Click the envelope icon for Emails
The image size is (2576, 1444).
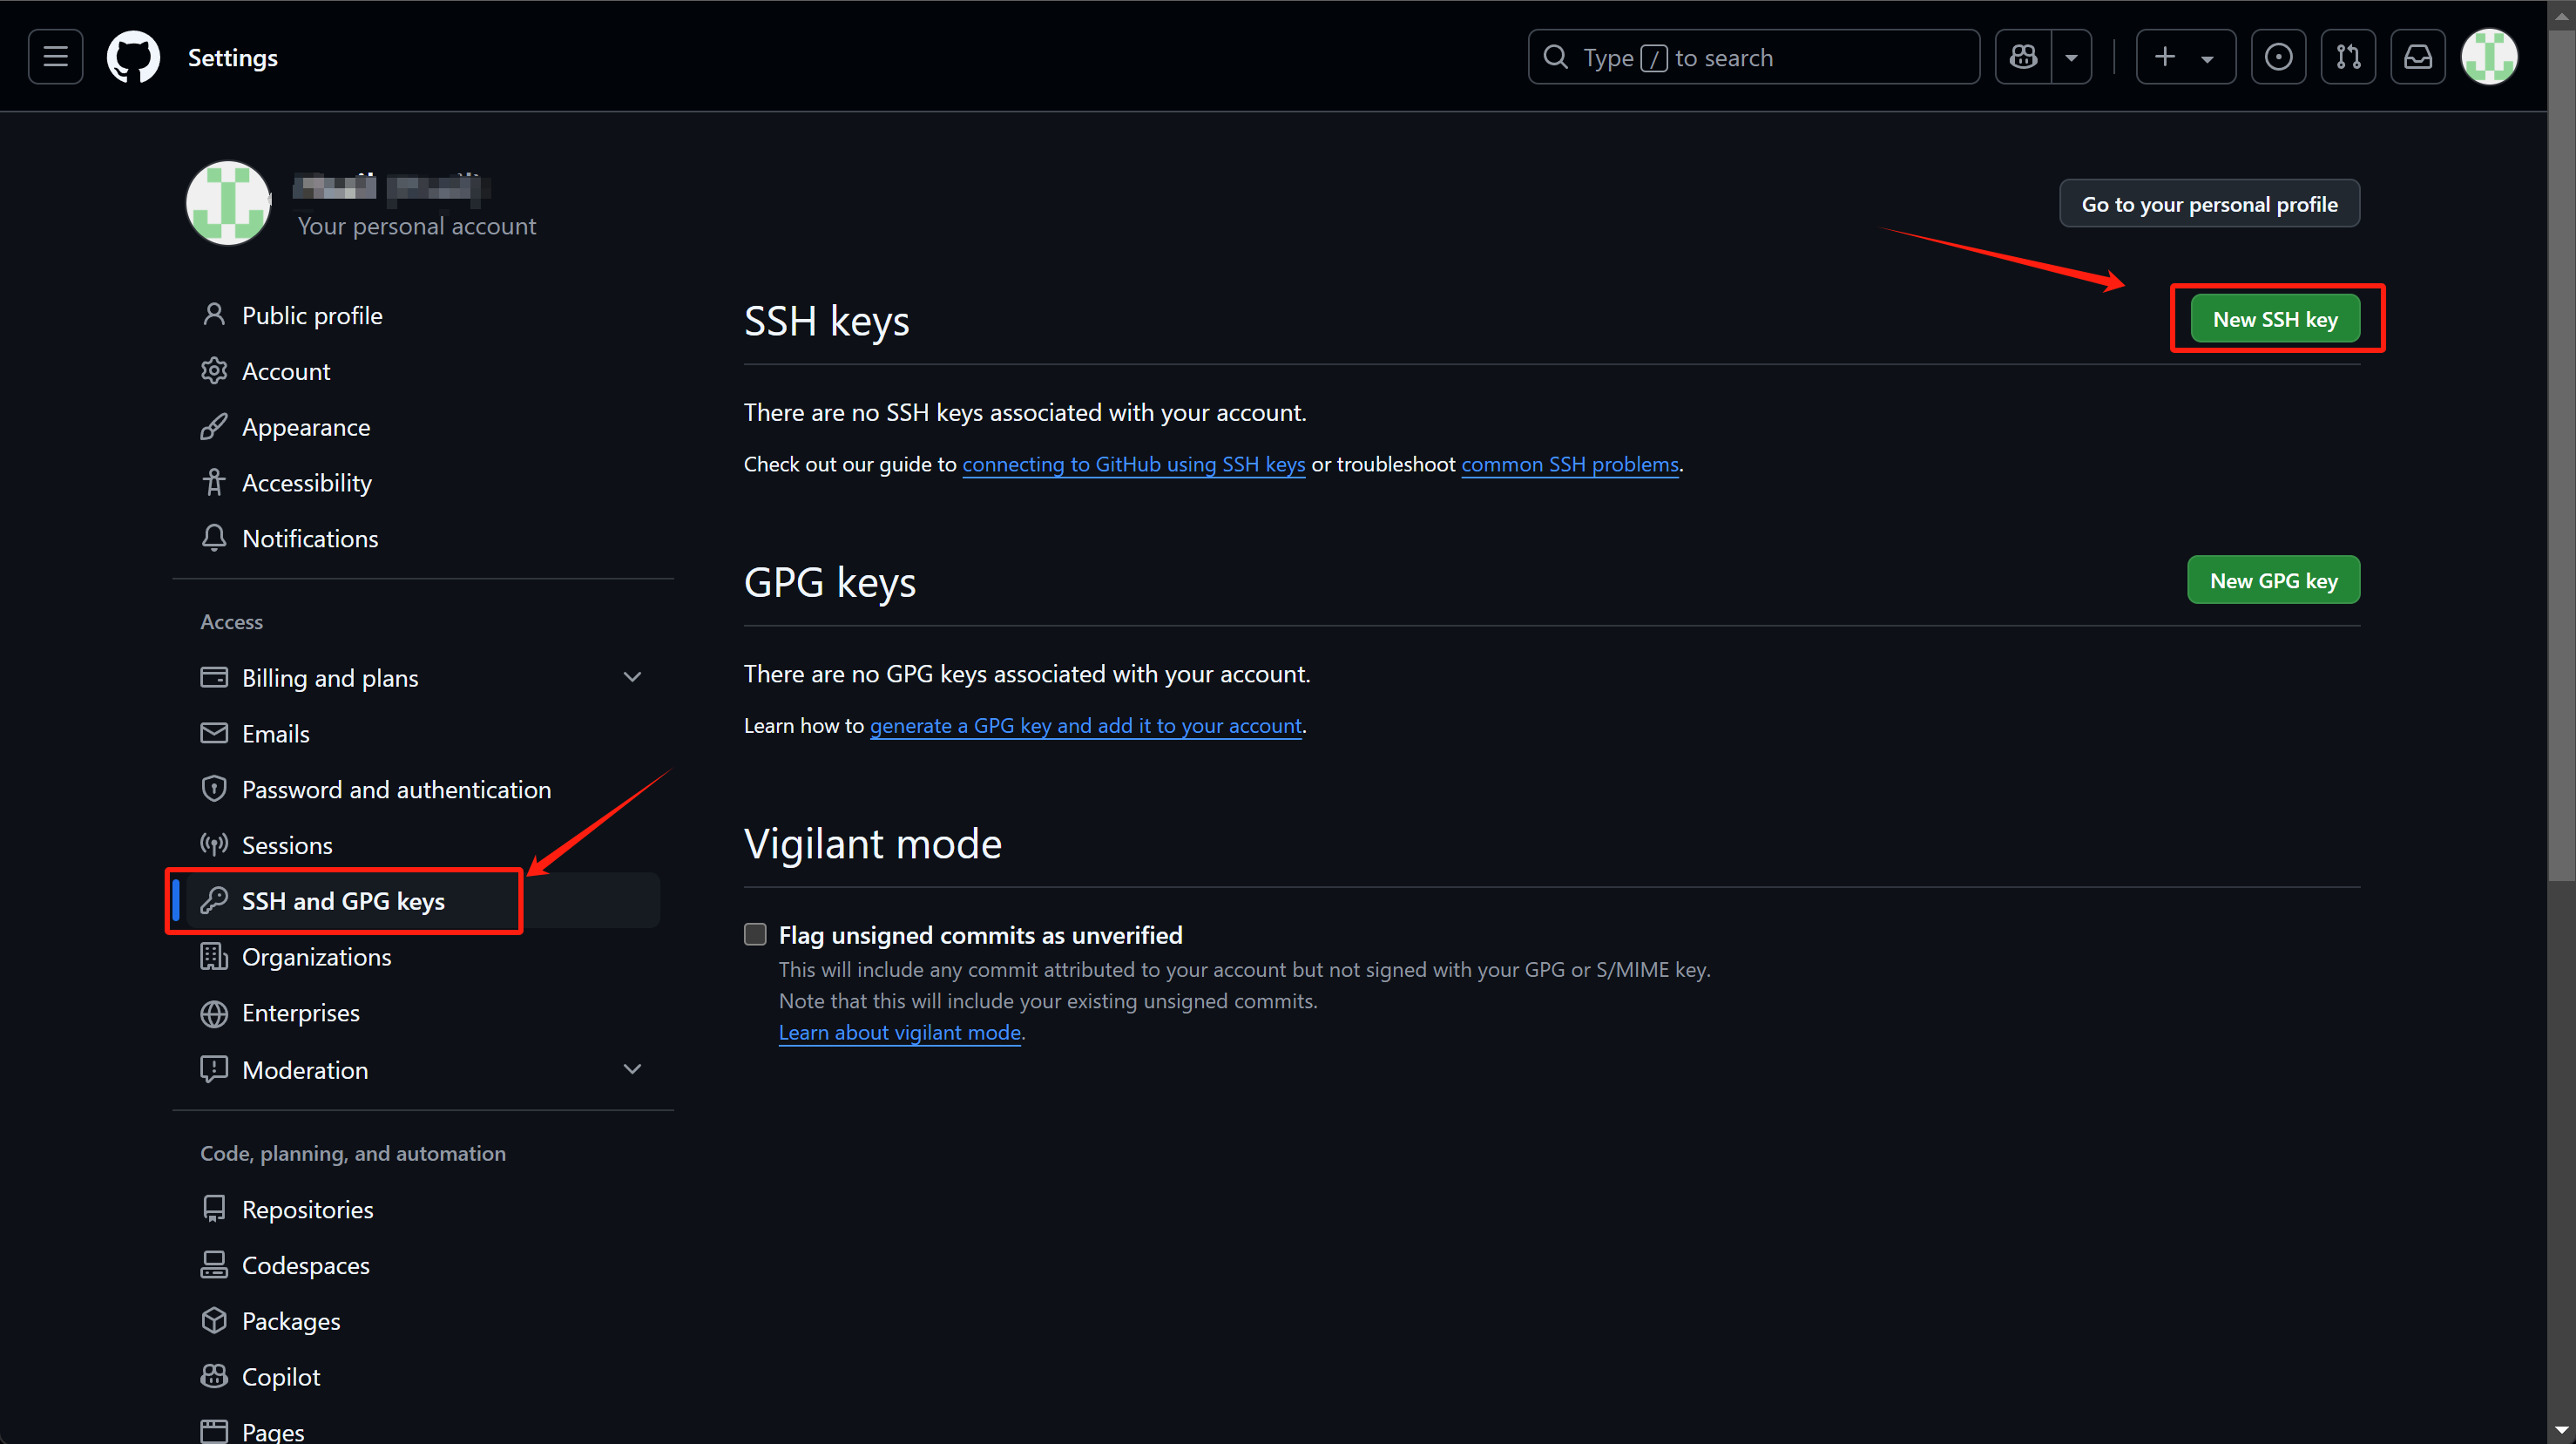[x=214, y=733]
